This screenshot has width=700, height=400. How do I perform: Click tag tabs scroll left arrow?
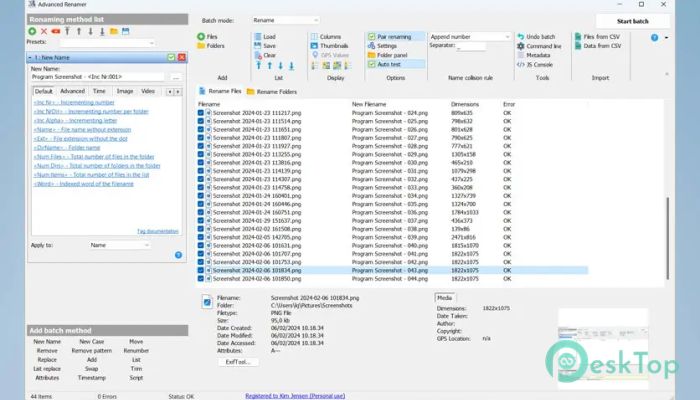pyautogui.click(x=170, y=92)
